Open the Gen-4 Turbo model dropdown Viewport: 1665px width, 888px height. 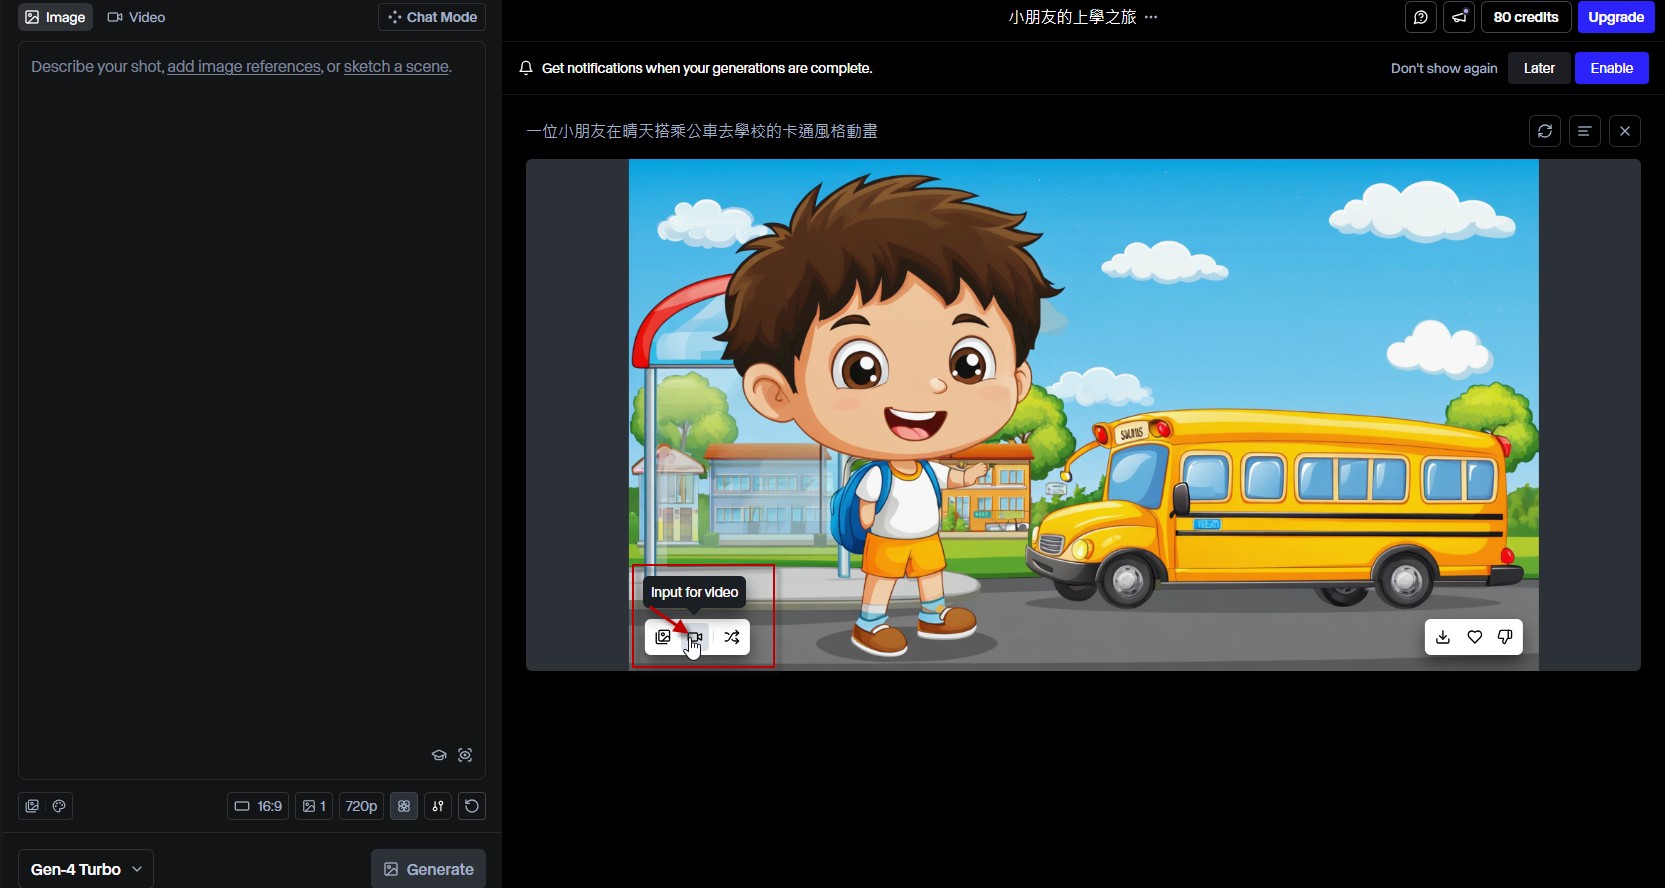[x=86, y=869]
